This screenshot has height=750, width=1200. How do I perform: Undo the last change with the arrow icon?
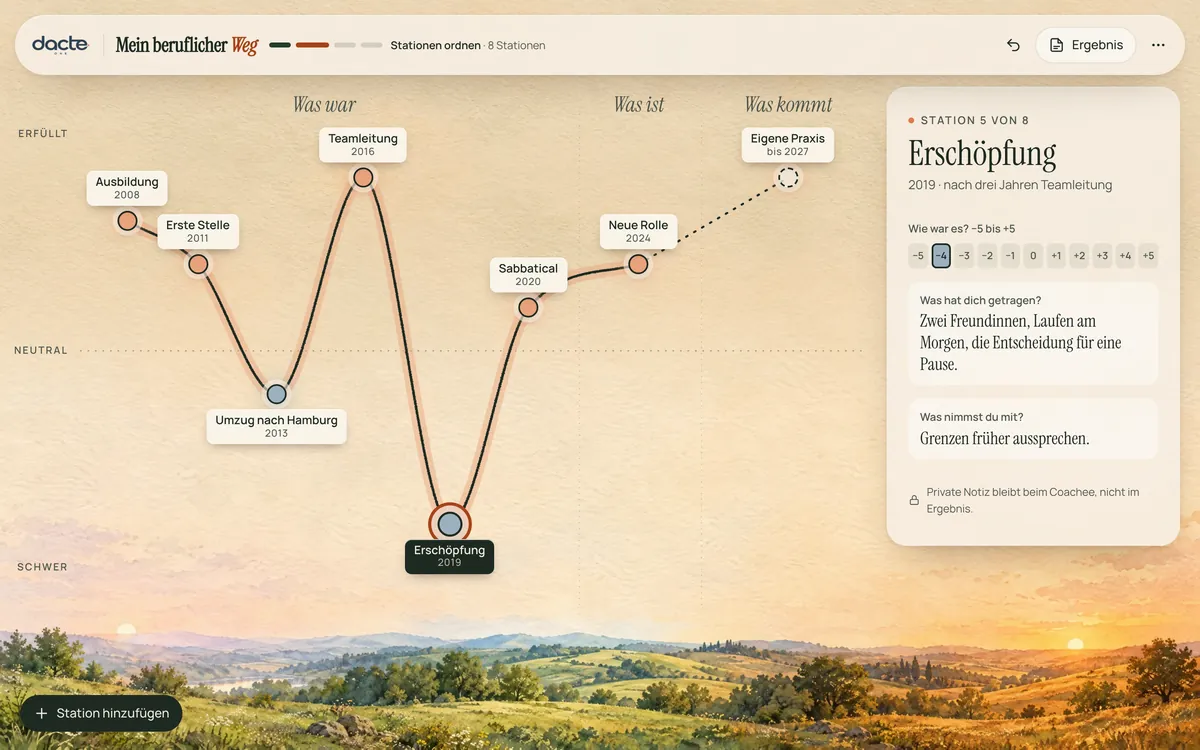click(x=1013, y=45)
